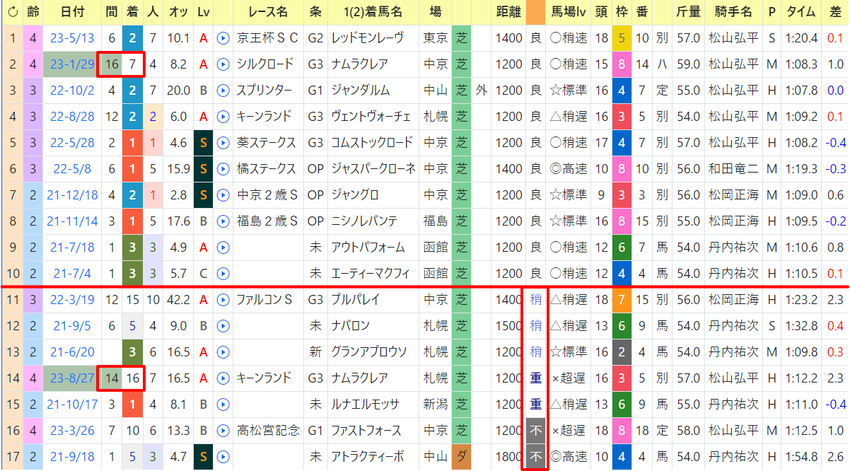This screenshot has height=471, width=850.
Task: Open the 22-10/2 race date link
Action: click(x=72, y=91)
